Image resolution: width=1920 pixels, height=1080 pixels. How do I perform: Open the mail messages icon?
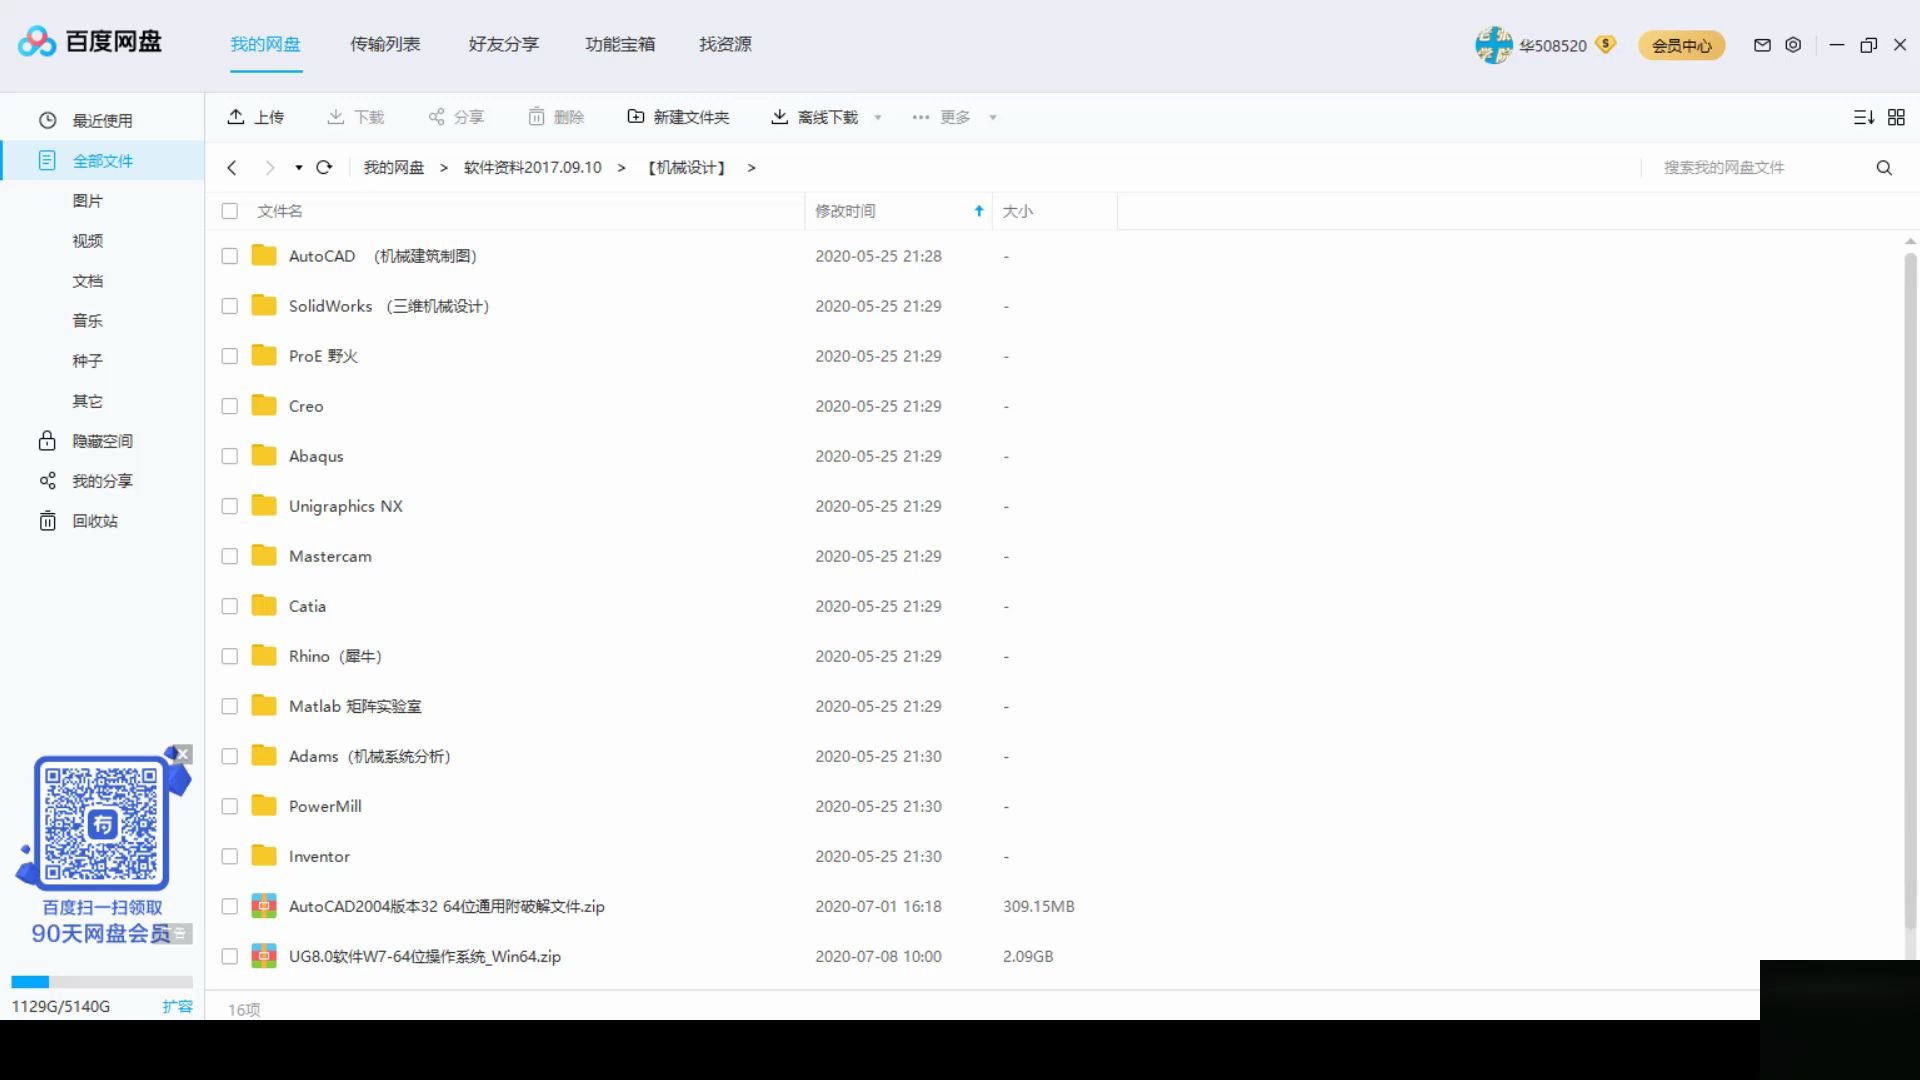[1762, 45]
